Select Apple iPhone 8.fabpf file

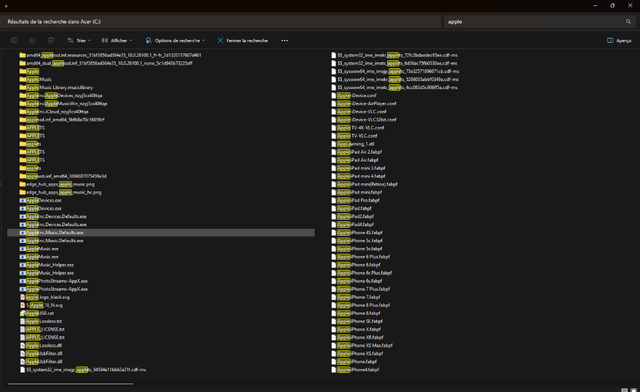(356, 313)
